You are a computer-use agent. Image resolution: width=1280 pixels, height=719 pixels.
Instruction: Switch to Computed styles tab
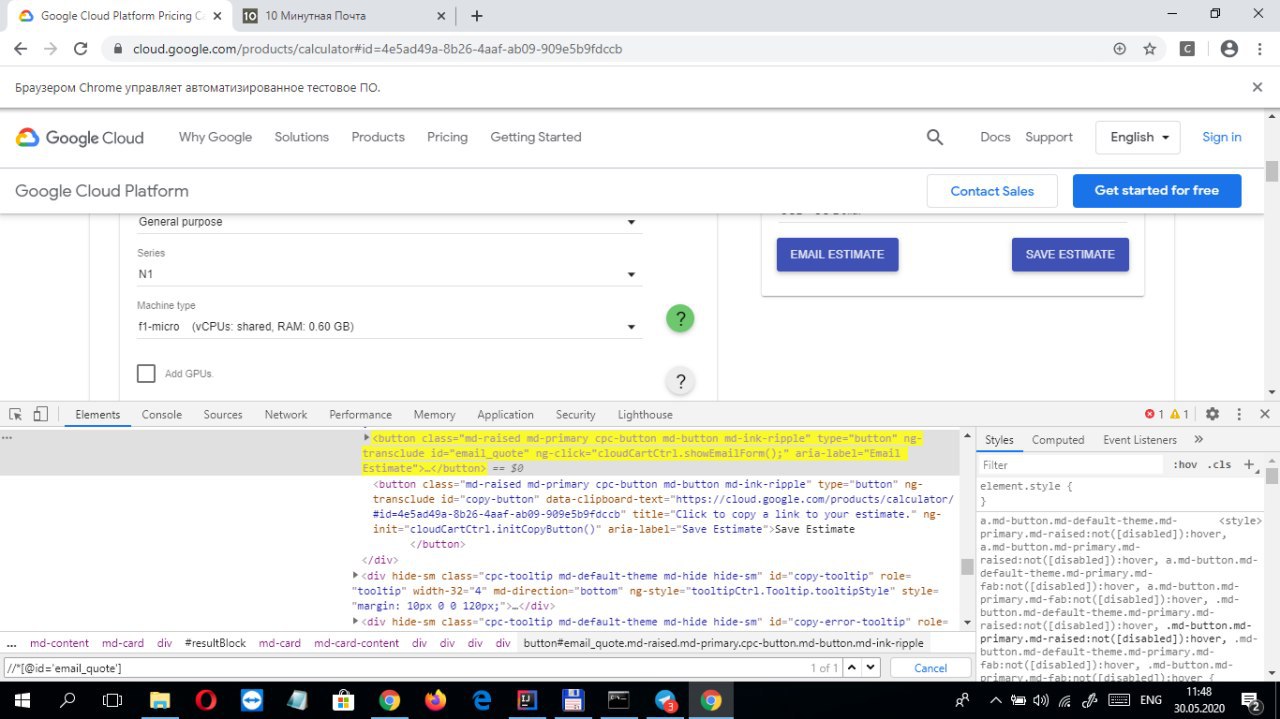pyautogui.click(x=1058, y=440)
